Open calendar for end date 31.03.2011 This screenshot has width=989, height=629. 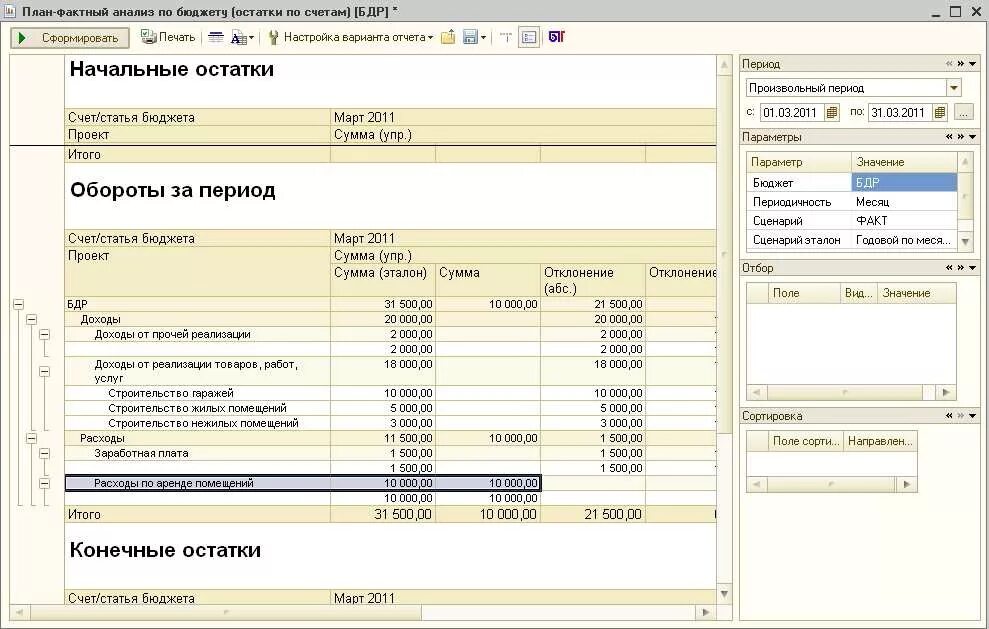point(940,112)
